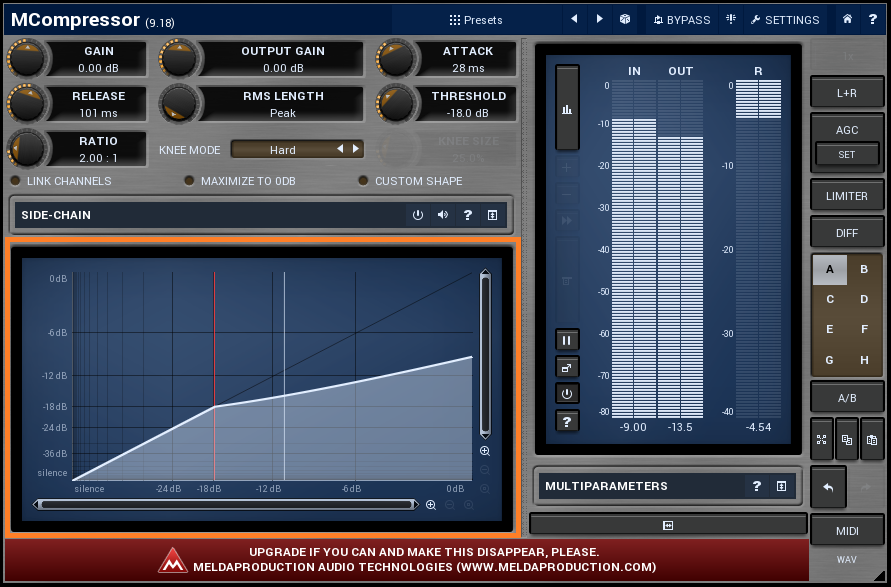Click the graph vertical scrollbar
The height and width of the screenshot is (587, 891).
(x=485, y=355)
